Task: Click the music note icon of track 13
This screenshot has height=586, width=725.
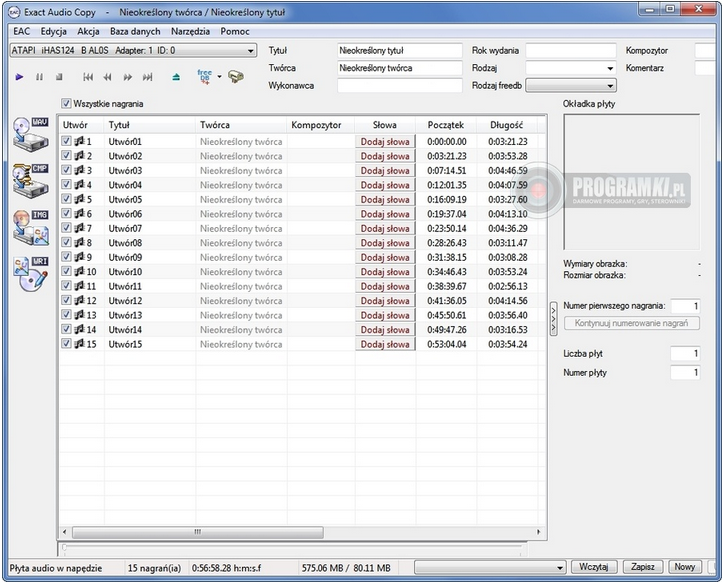Action: point(80,315)
